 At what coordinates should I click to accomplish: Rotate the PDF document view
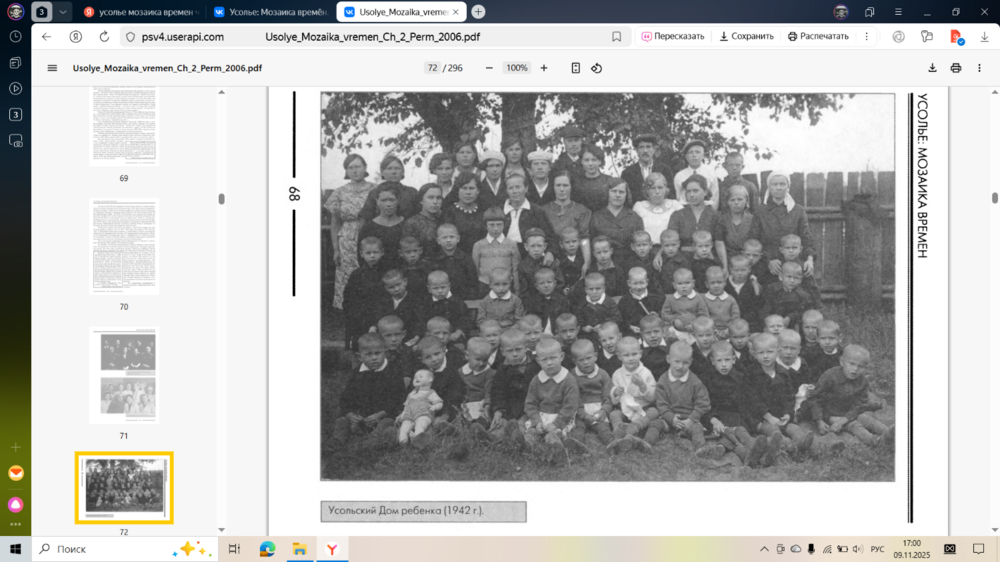596,68
